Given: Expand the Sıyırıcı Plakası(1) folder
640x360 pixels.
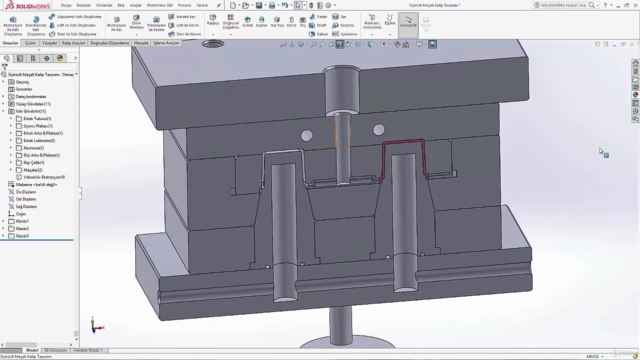Looking at the screenshot, I should click(x=11, y=126).
